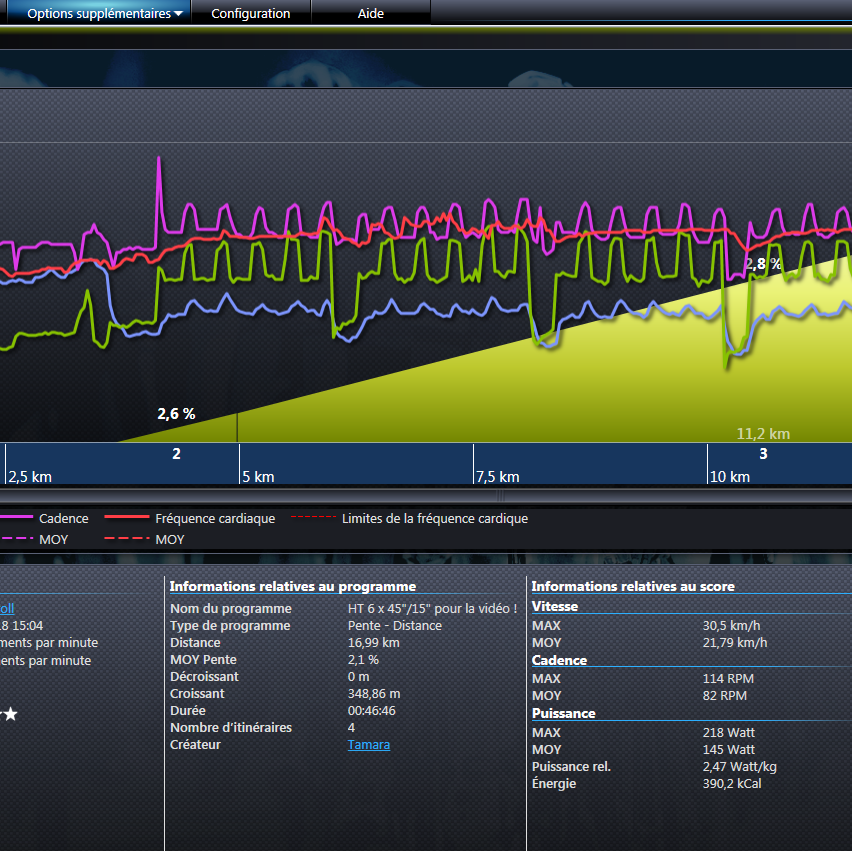The height and width of the screenshot is (851, 852).
Task: Open the Aide menu
Action: pyautogui.click(x=371, y=13)
